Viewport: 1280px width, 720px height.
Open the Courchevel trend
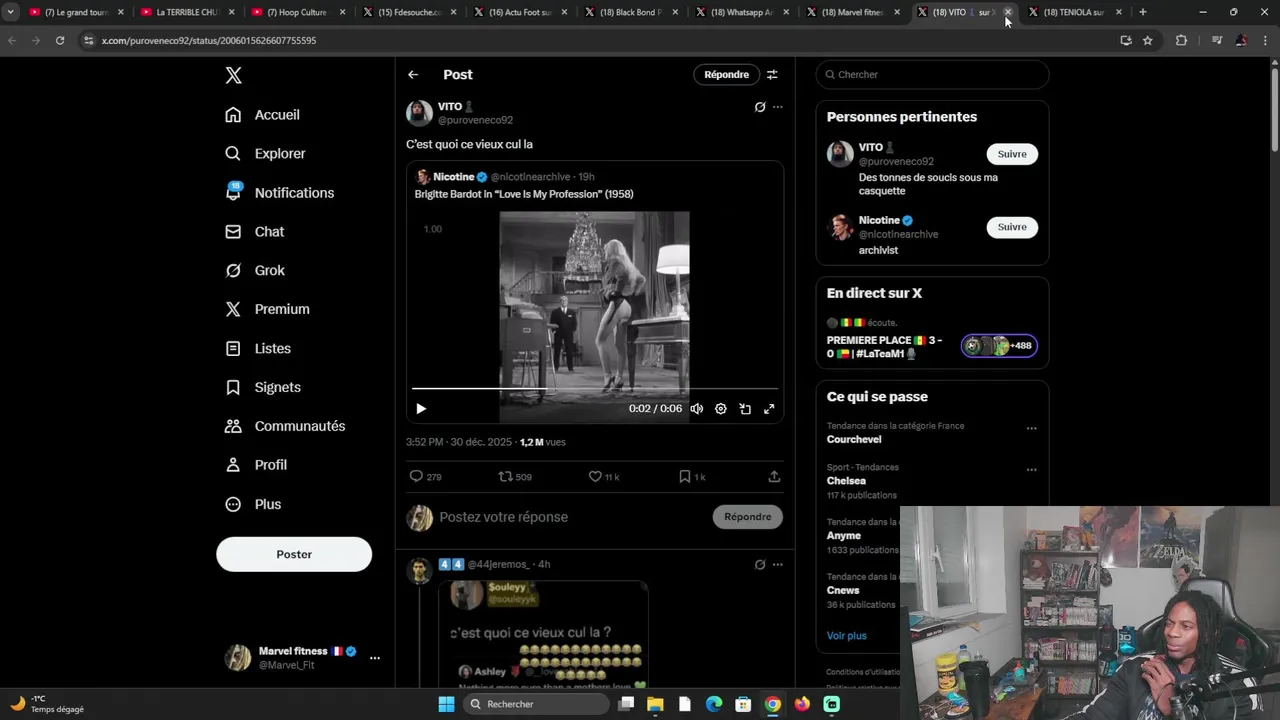pos(854,439)
